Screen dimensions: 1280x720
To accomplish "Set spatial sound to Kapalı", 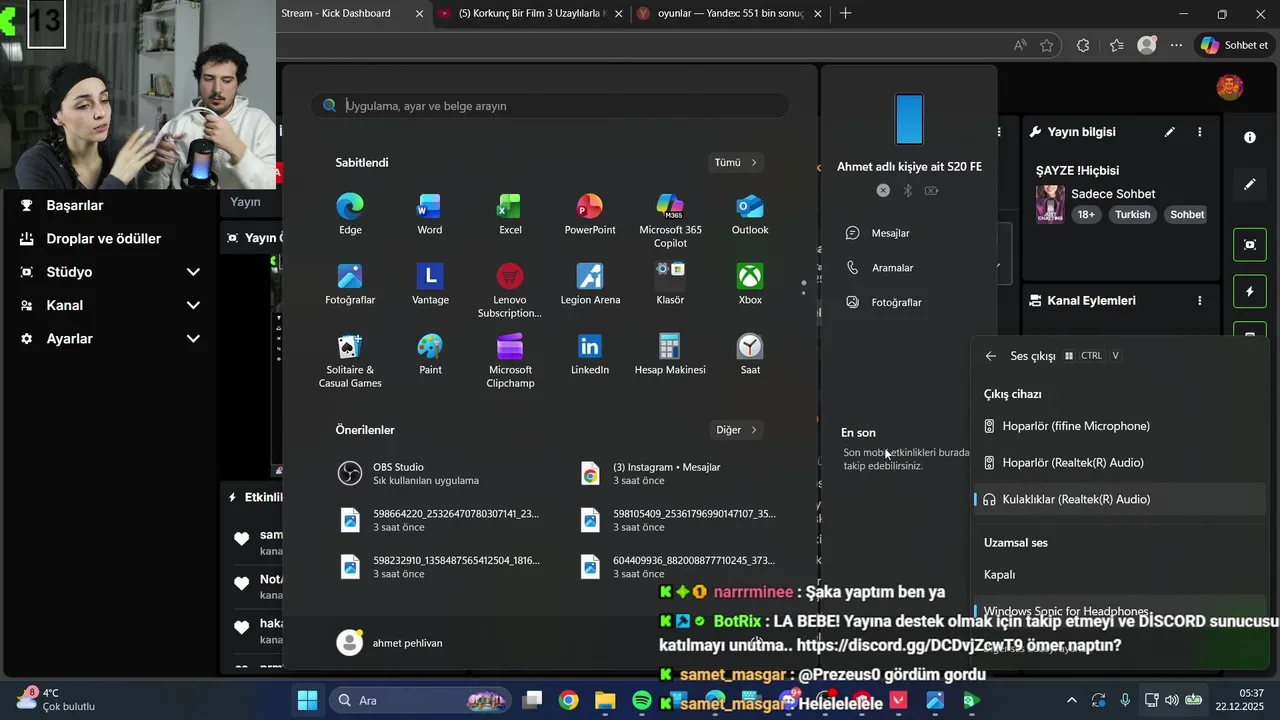I will point(1120,575).
